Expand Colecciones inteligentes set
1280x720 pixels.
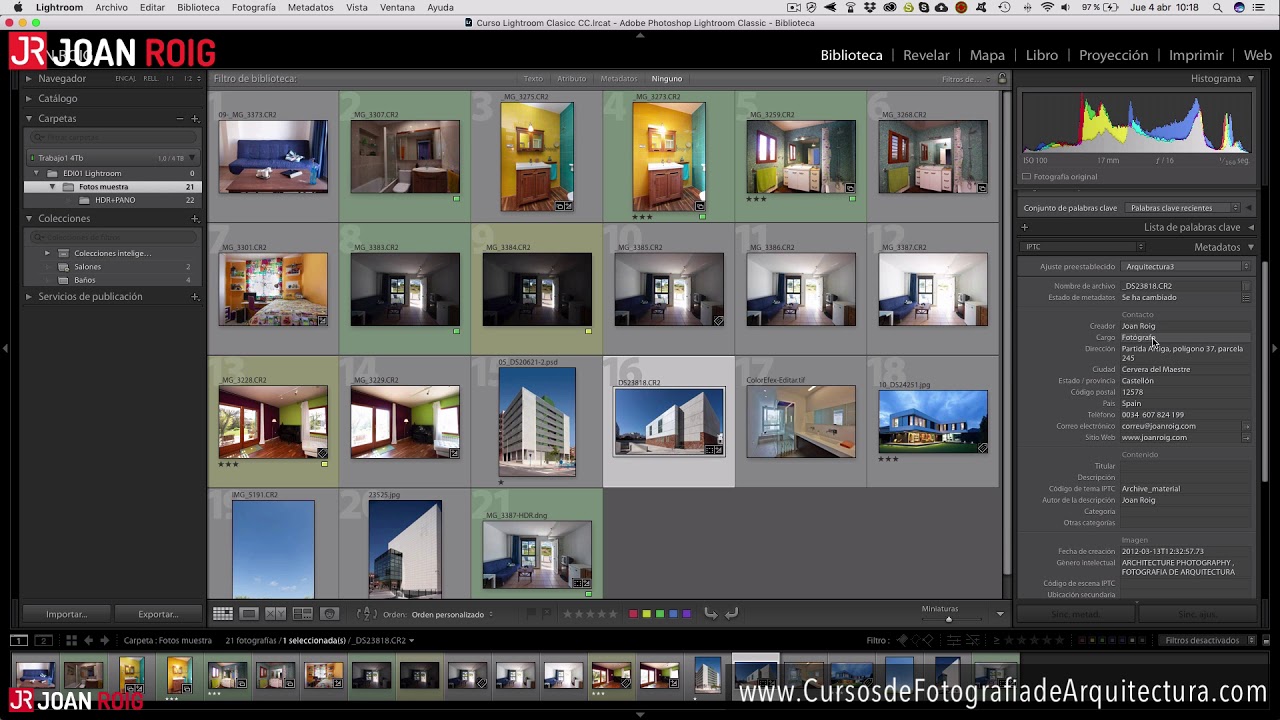click(x=47, y=253)
